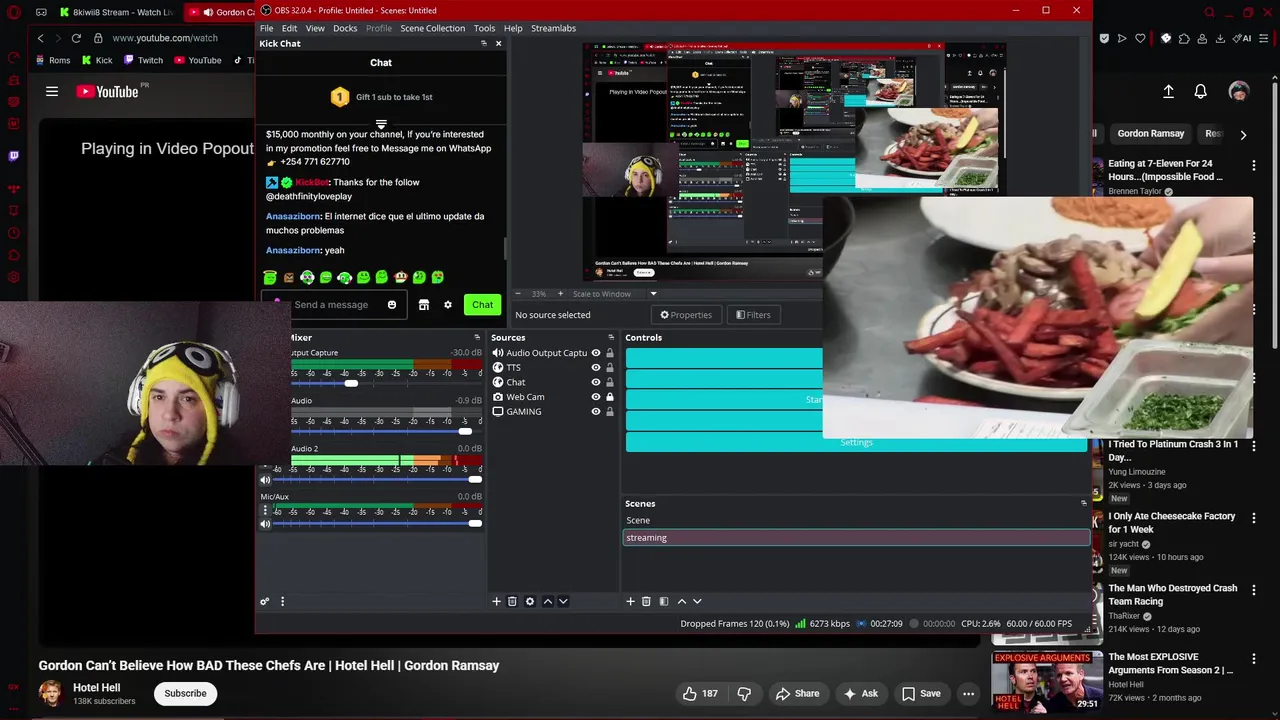Move source up in Sources toolbar

[x=547, y=601]
